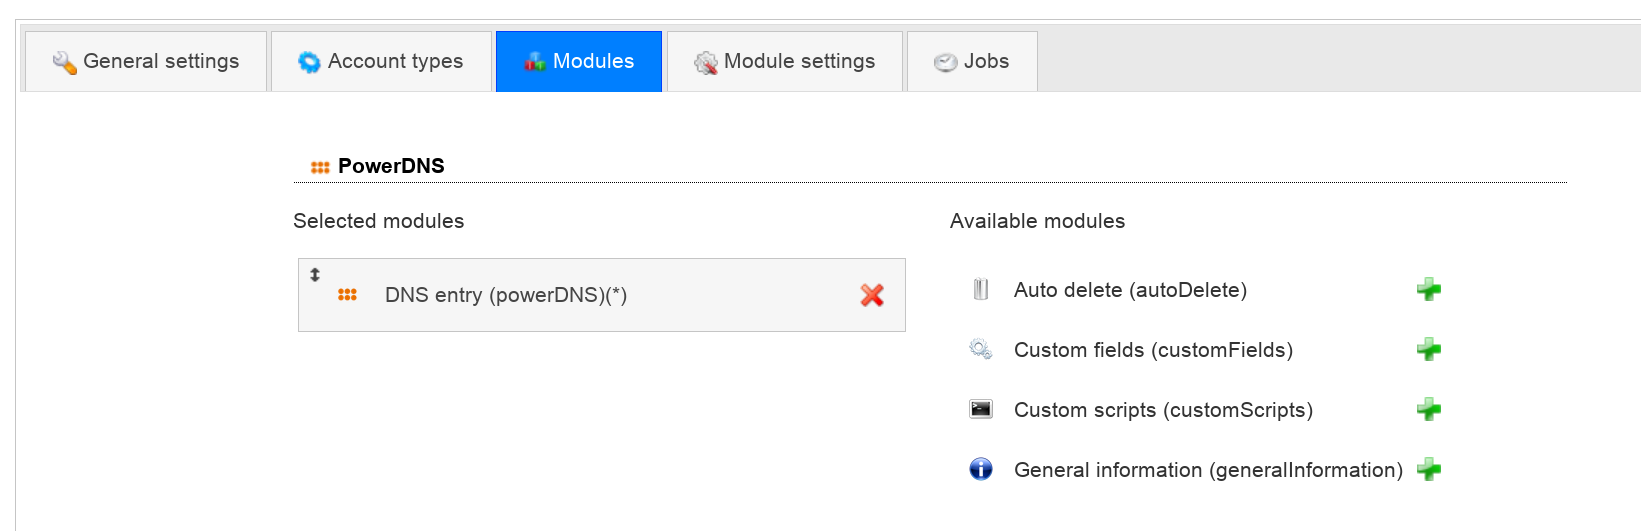Add the Custom scripts module
The width and height of the screenshot is (1641, 531).
pos(1429,410)
